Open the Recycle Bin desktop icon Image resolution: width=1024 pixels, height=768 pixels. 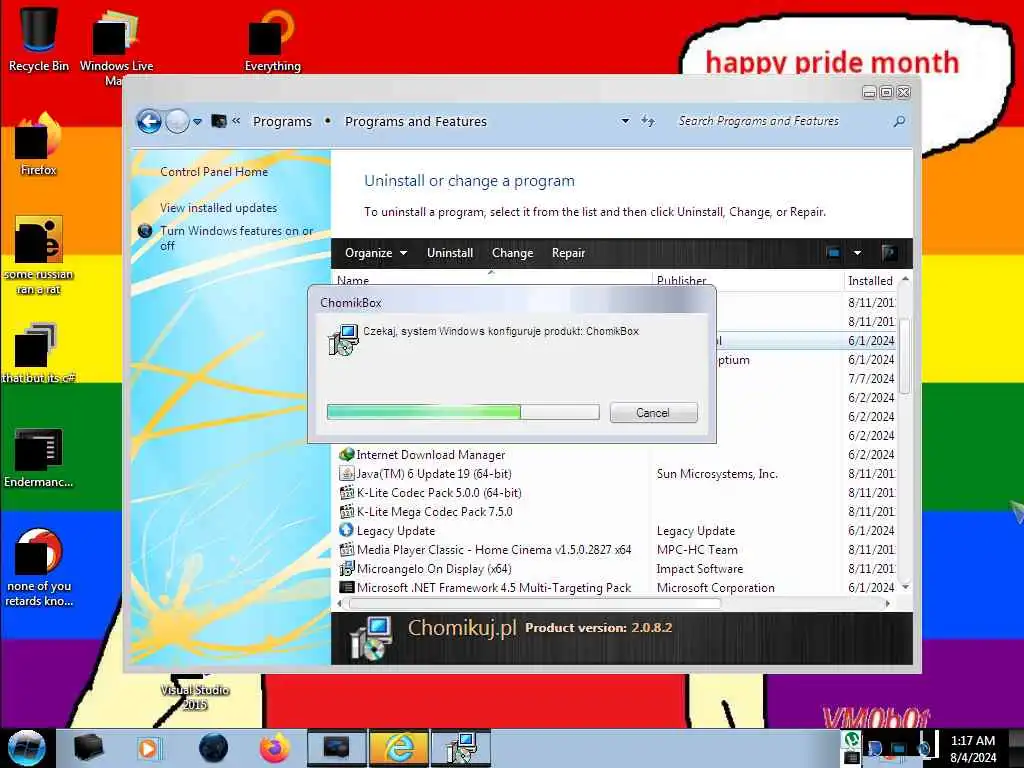coord(39,38)
